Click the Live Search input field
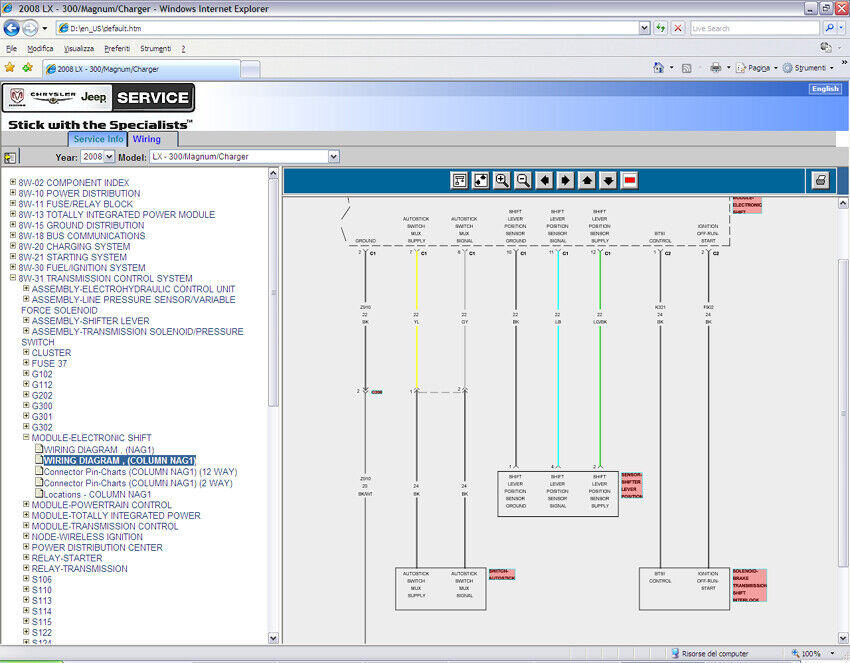Screen dimensions: 850x663 (753, 28)
